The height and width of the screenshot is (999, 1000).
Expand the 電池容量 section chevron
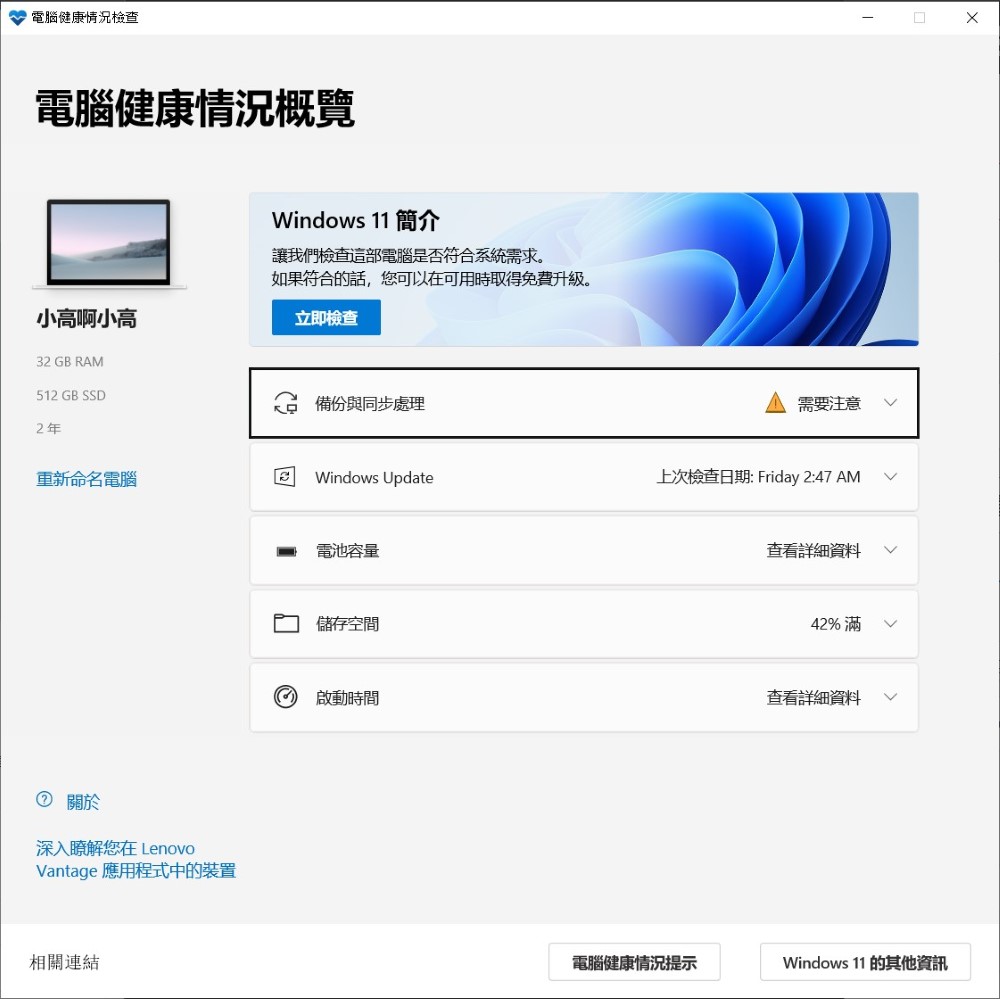pos(890,550)
